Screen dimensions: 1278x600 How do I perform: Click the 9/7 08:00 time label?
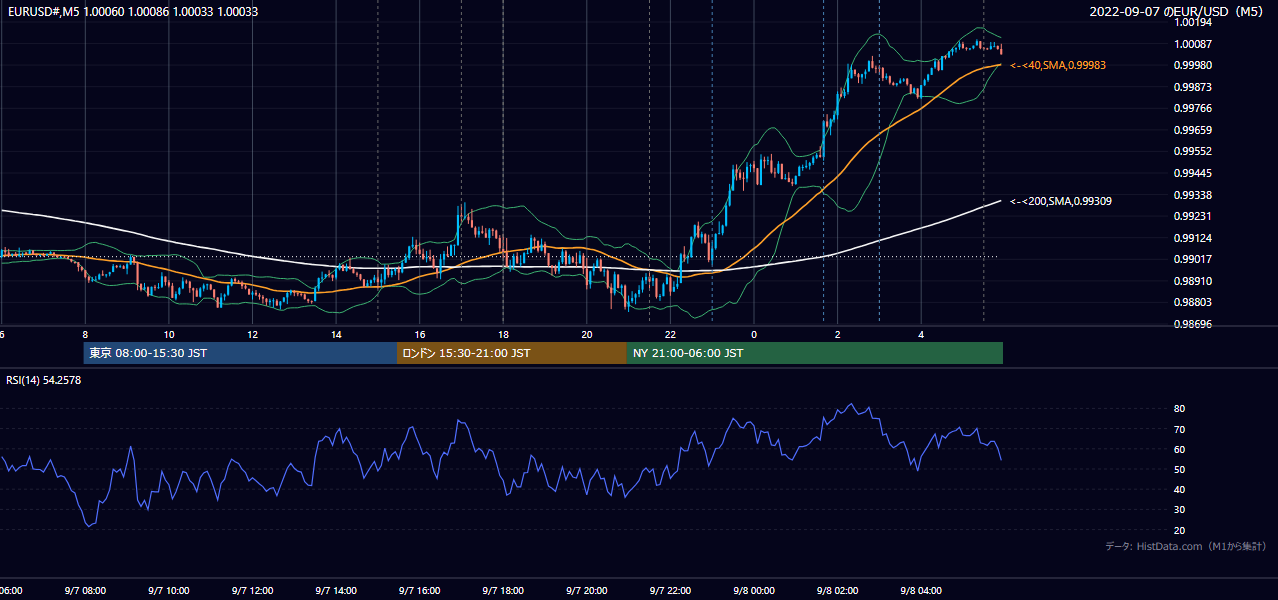pyautogui.click(x=85, y=590)
